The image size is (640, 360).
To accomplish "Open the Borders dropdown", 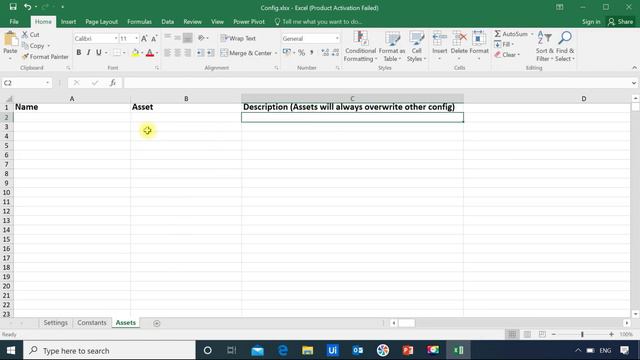I will click(x=124, y=53).
